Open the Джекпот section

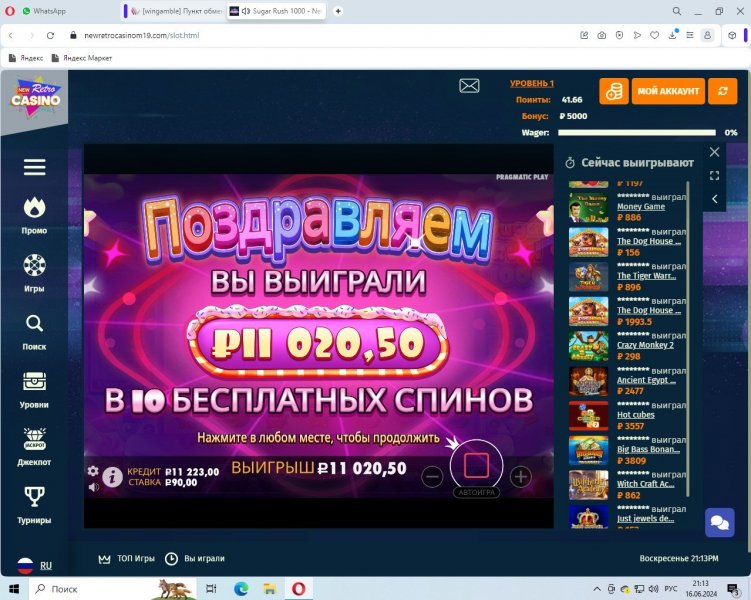pyautogui.click(x=34, y=447)
